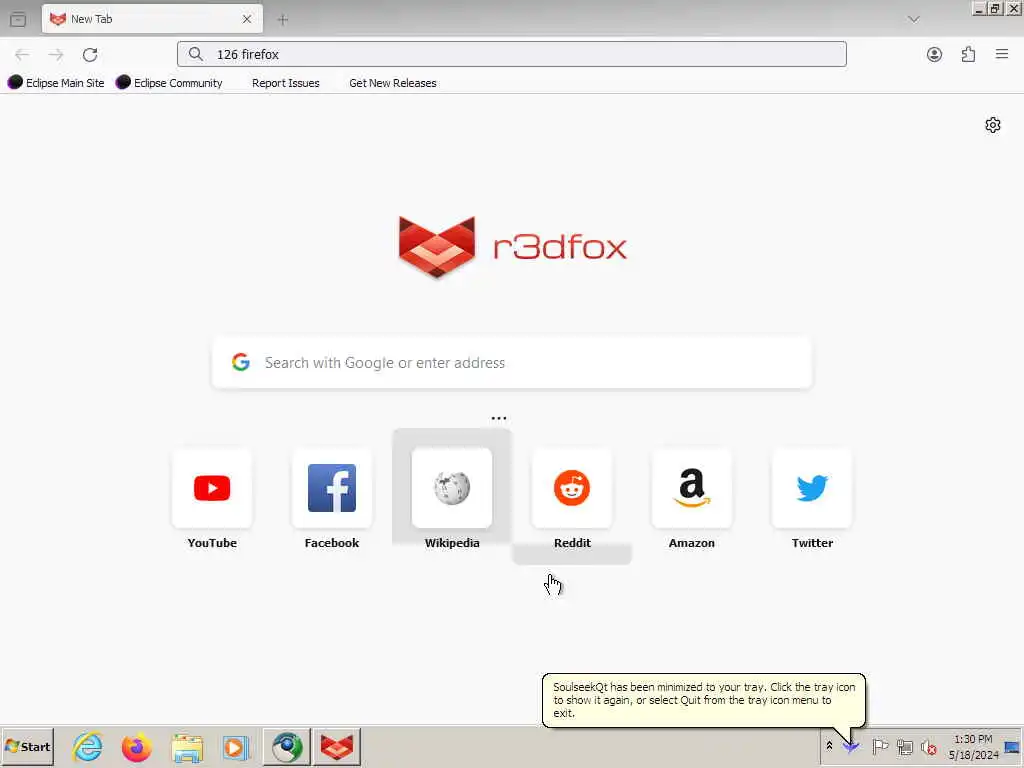Image resolution: width=1024 pixels, height=768 pixels.
Task: Show hidden tray icons arrow
Action: pos(829,745)
